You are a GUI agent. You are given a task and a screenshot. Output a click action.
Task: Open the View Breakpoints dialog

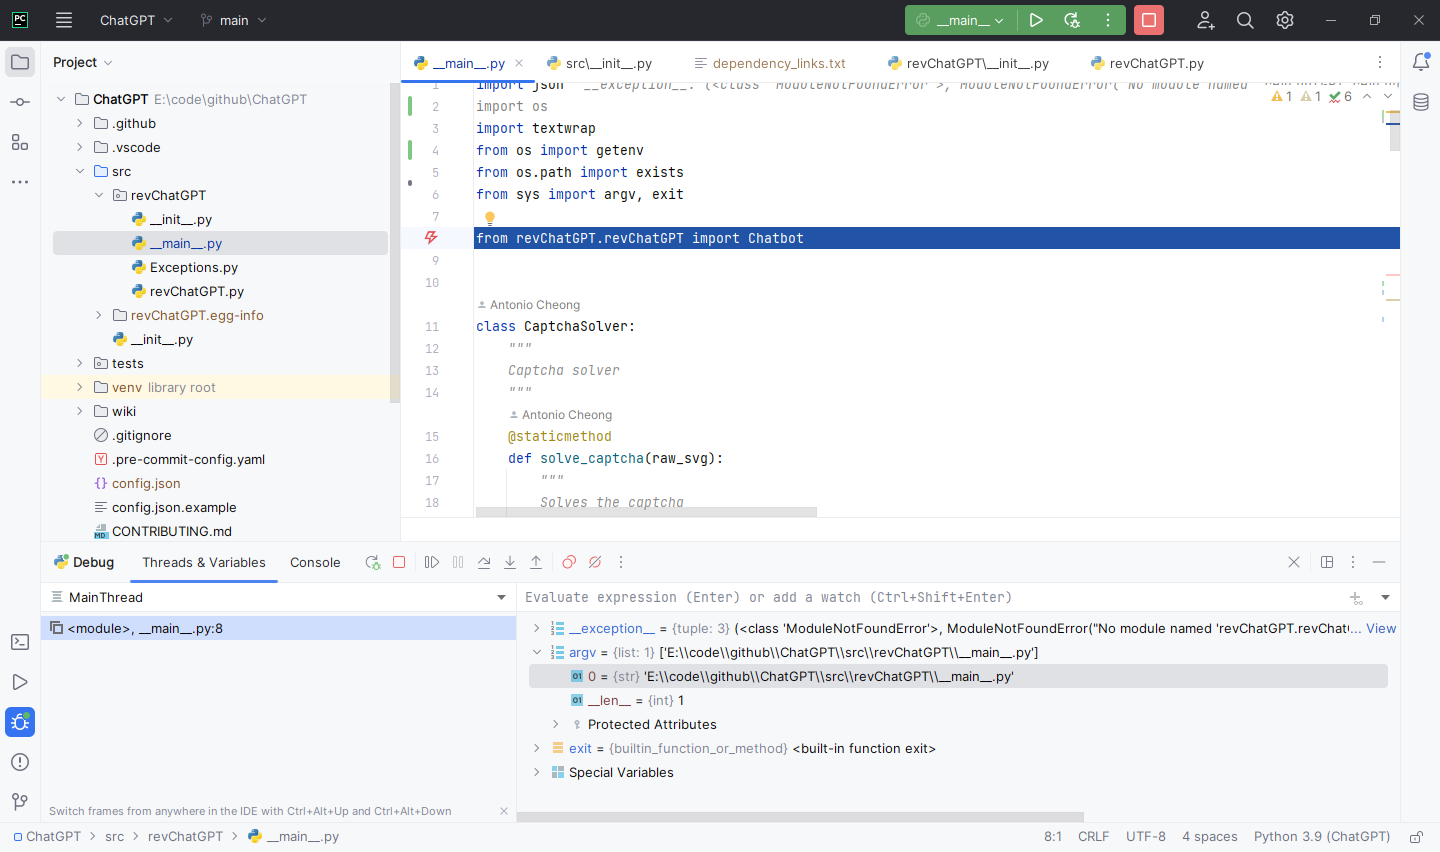pyautogui.click(x=568, y=562)
